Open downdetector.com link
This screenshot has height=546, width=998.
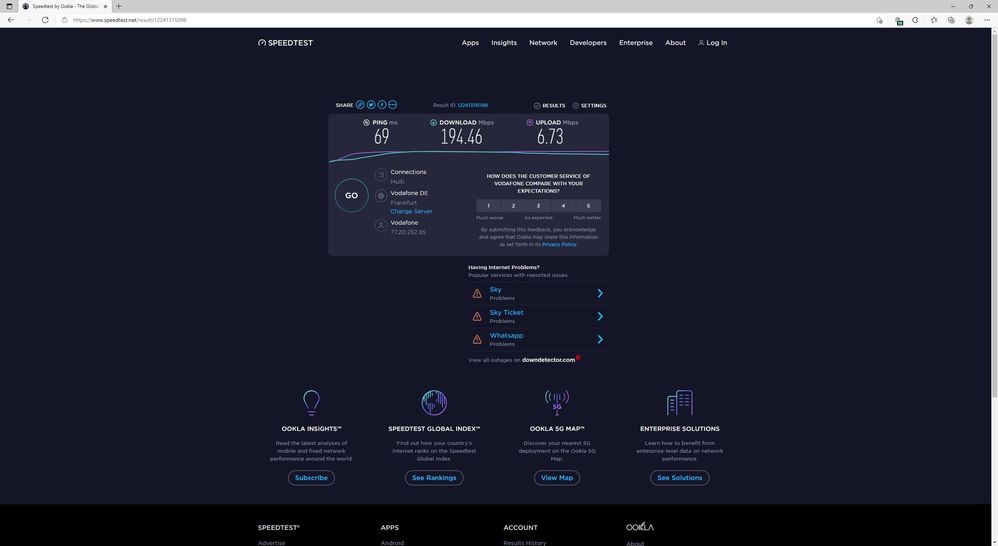click(x=549, y=360)
